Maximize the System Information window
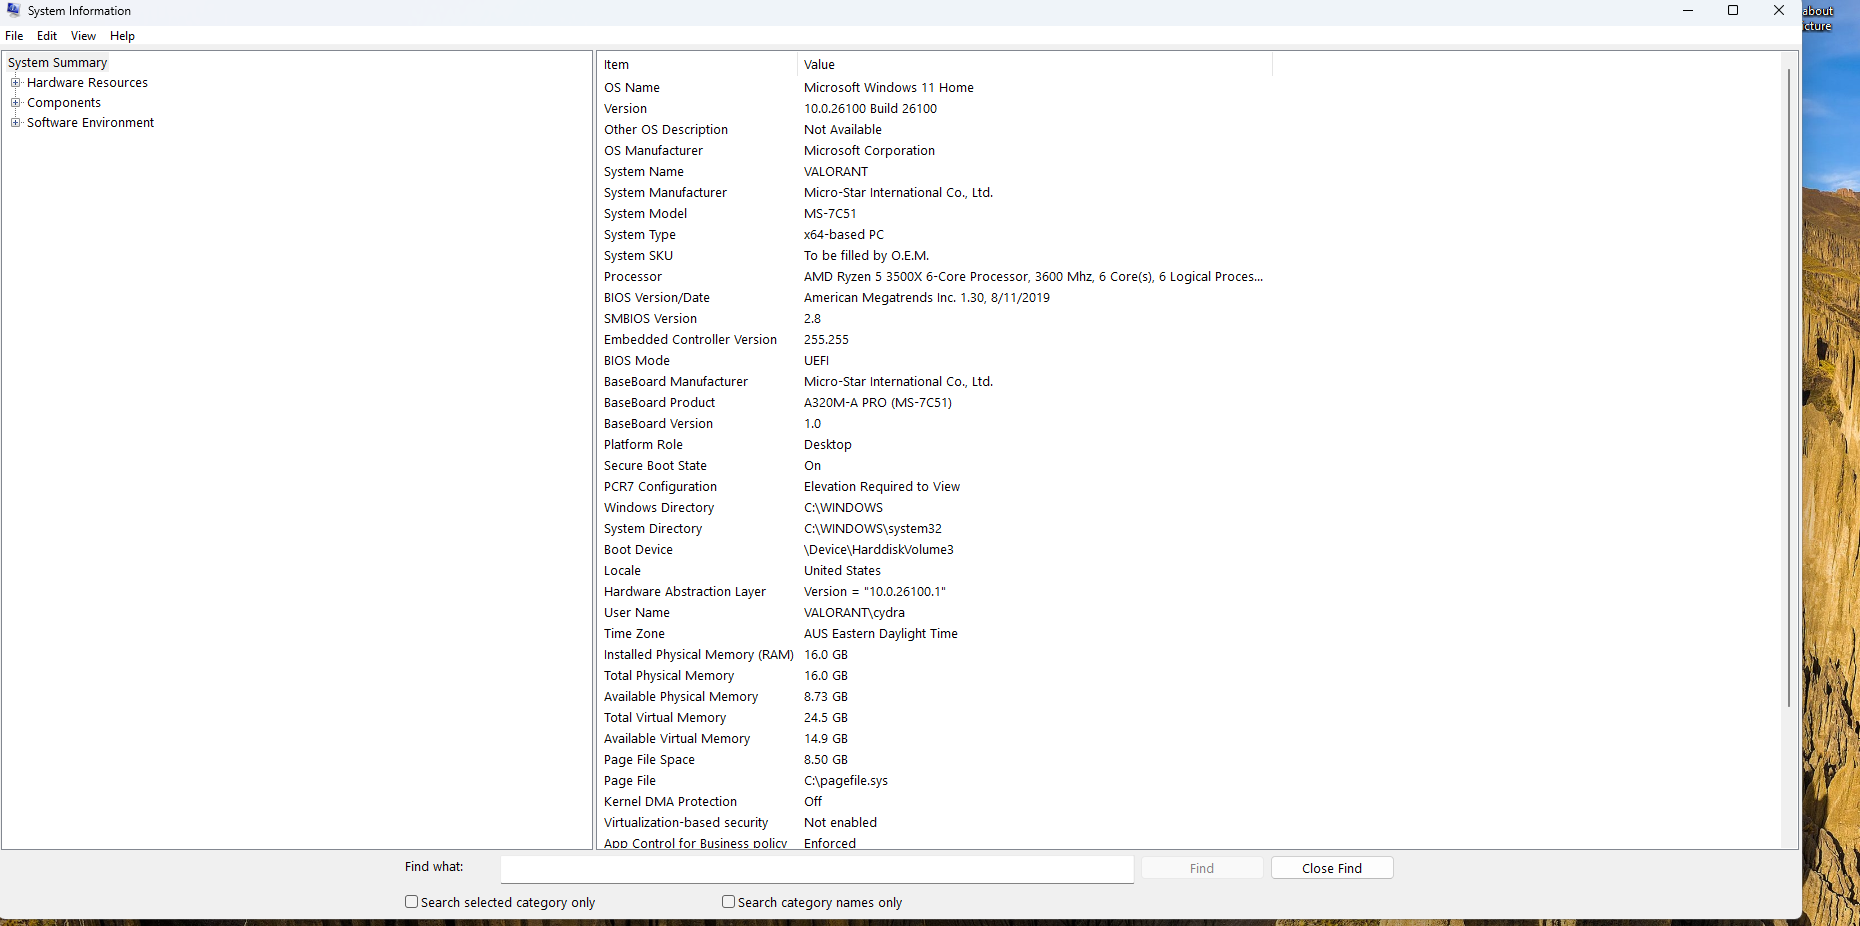 (x=1733, y=11)
